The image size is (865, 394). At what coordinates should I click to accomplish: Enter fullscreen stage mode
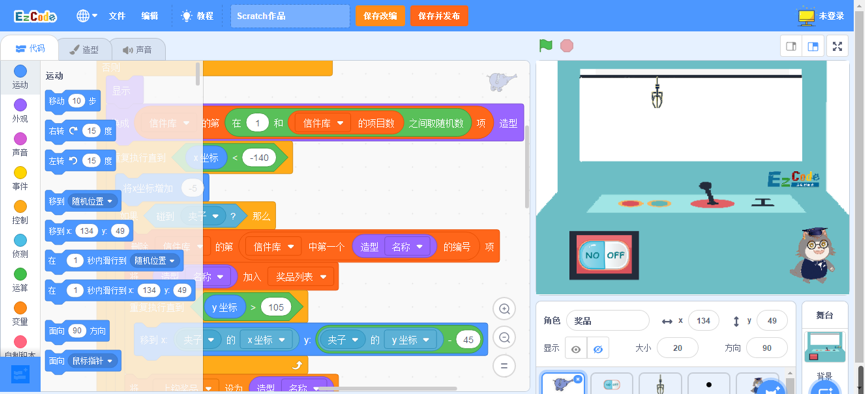click(x=837, y=46)
